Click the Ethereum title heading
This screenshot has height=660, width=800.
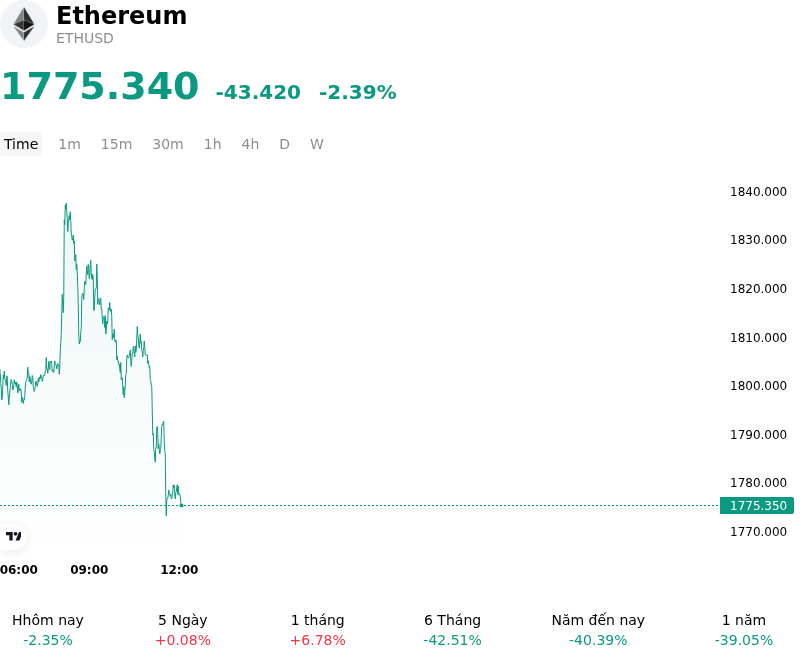click(x=121, y=15)
